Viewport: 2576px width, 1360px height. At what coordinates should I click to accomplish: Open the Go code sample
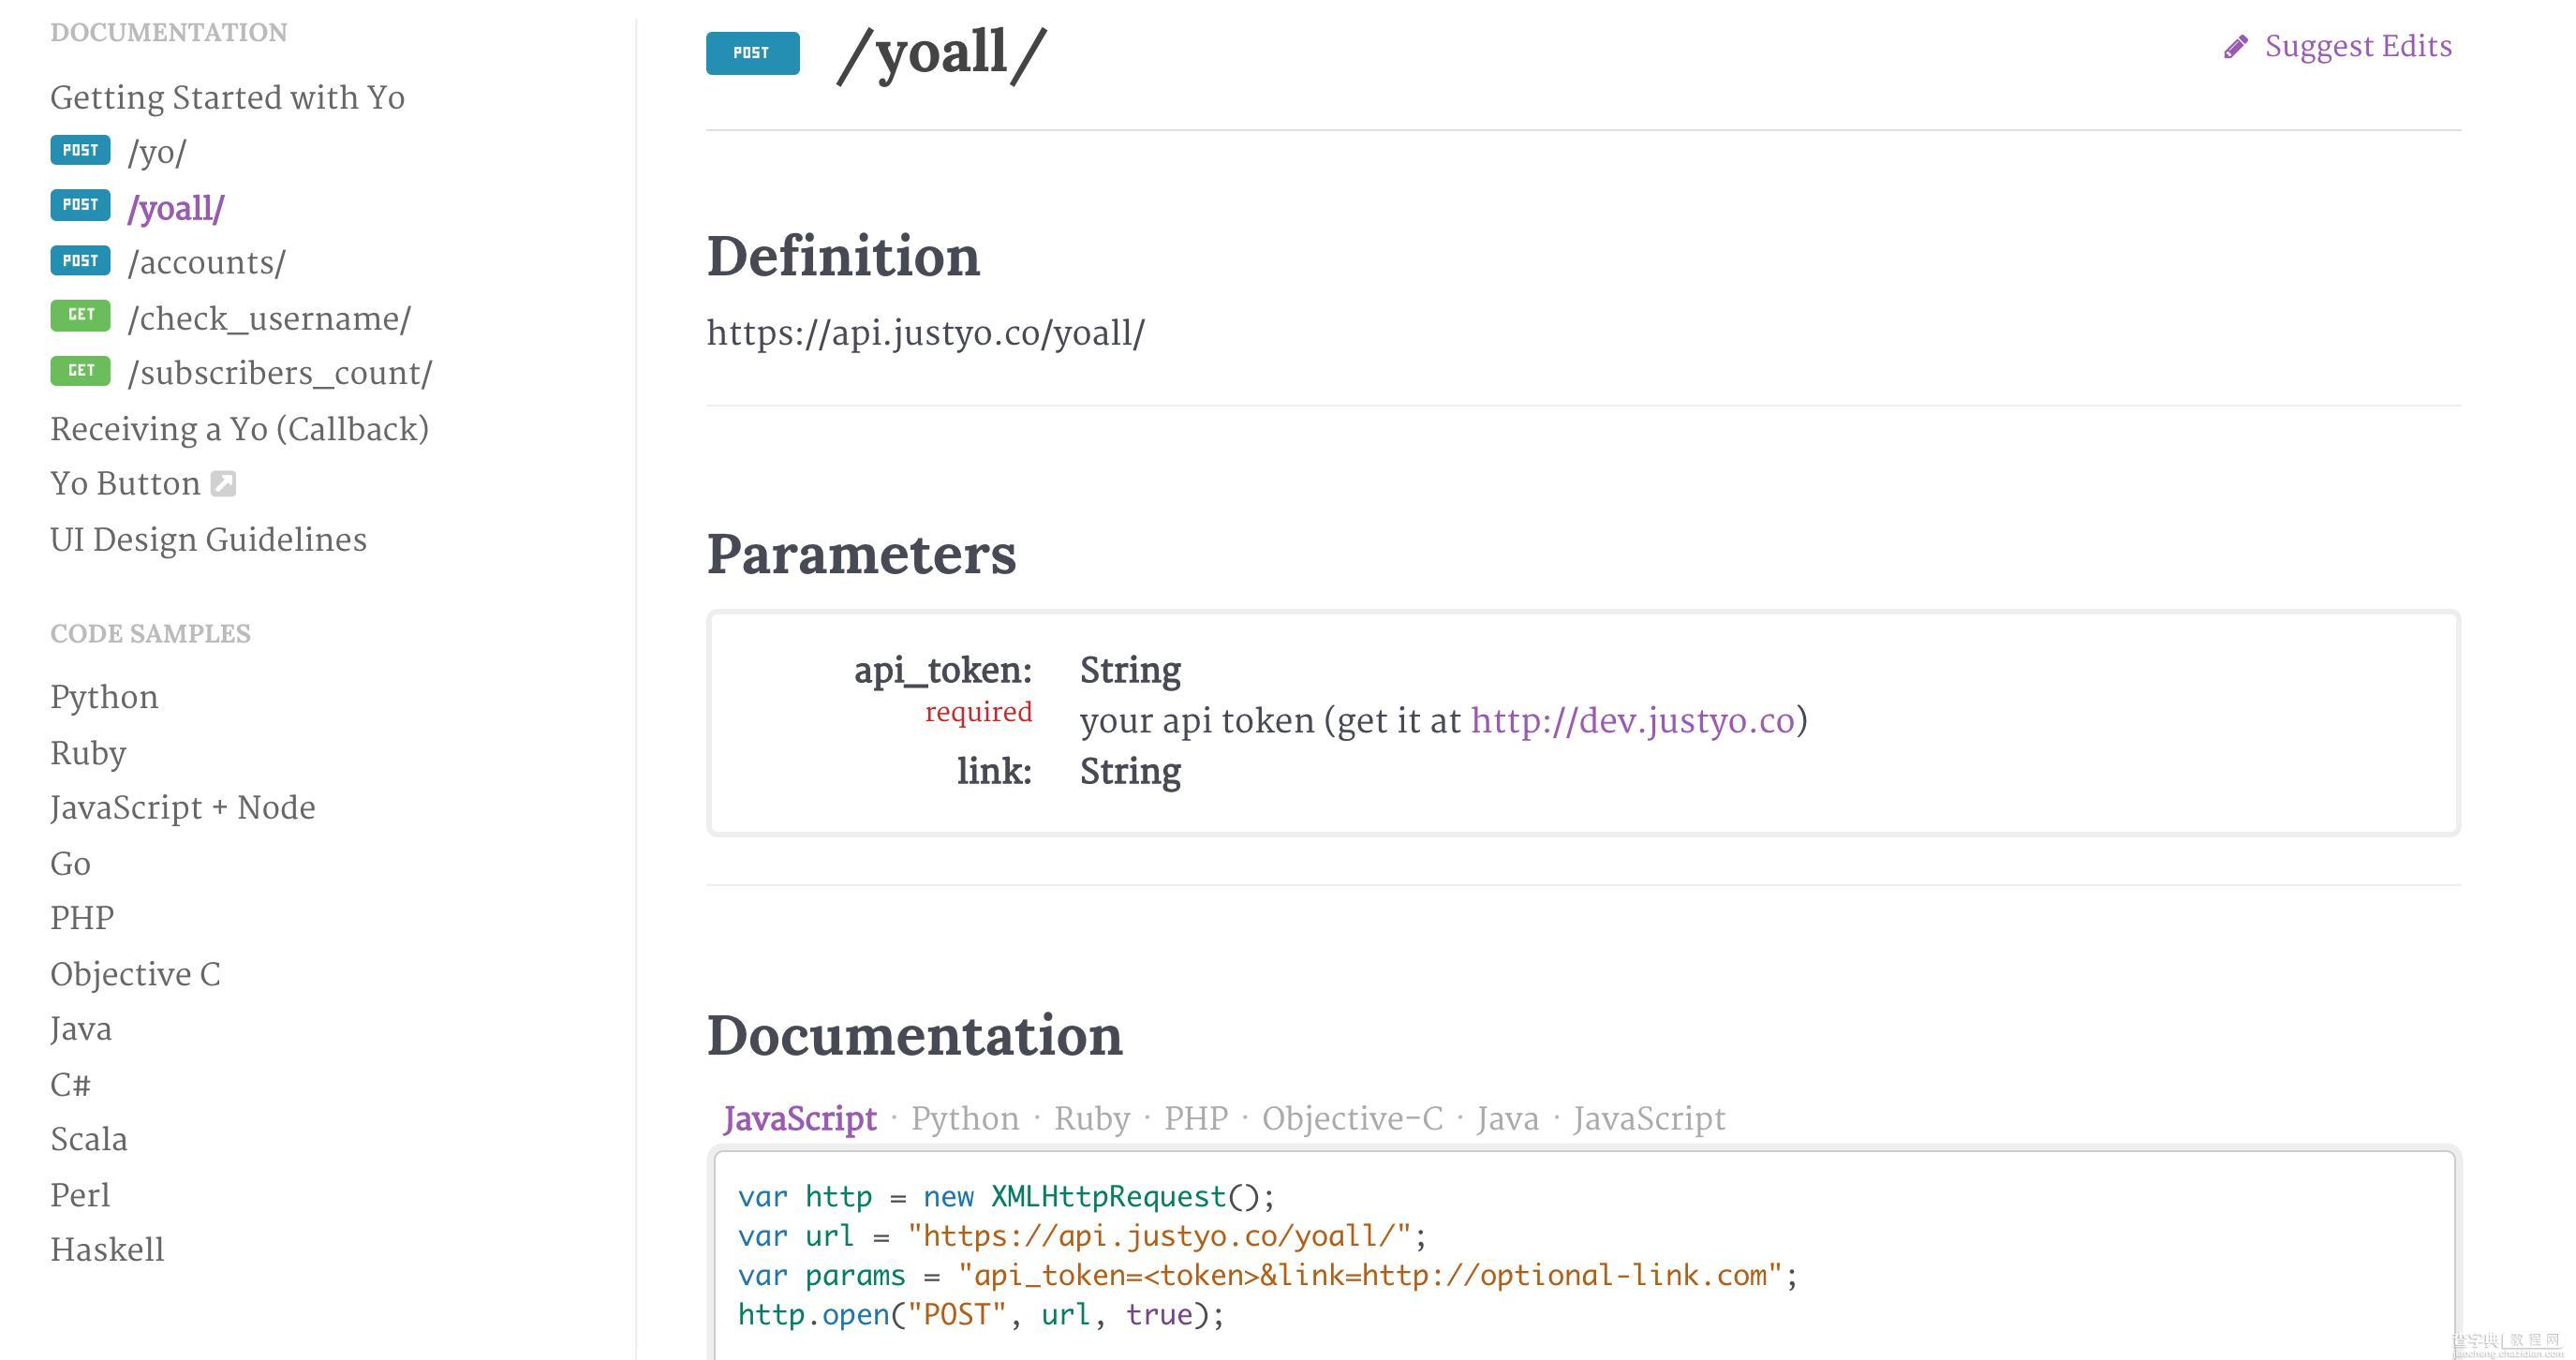click(x=71, y=864)
